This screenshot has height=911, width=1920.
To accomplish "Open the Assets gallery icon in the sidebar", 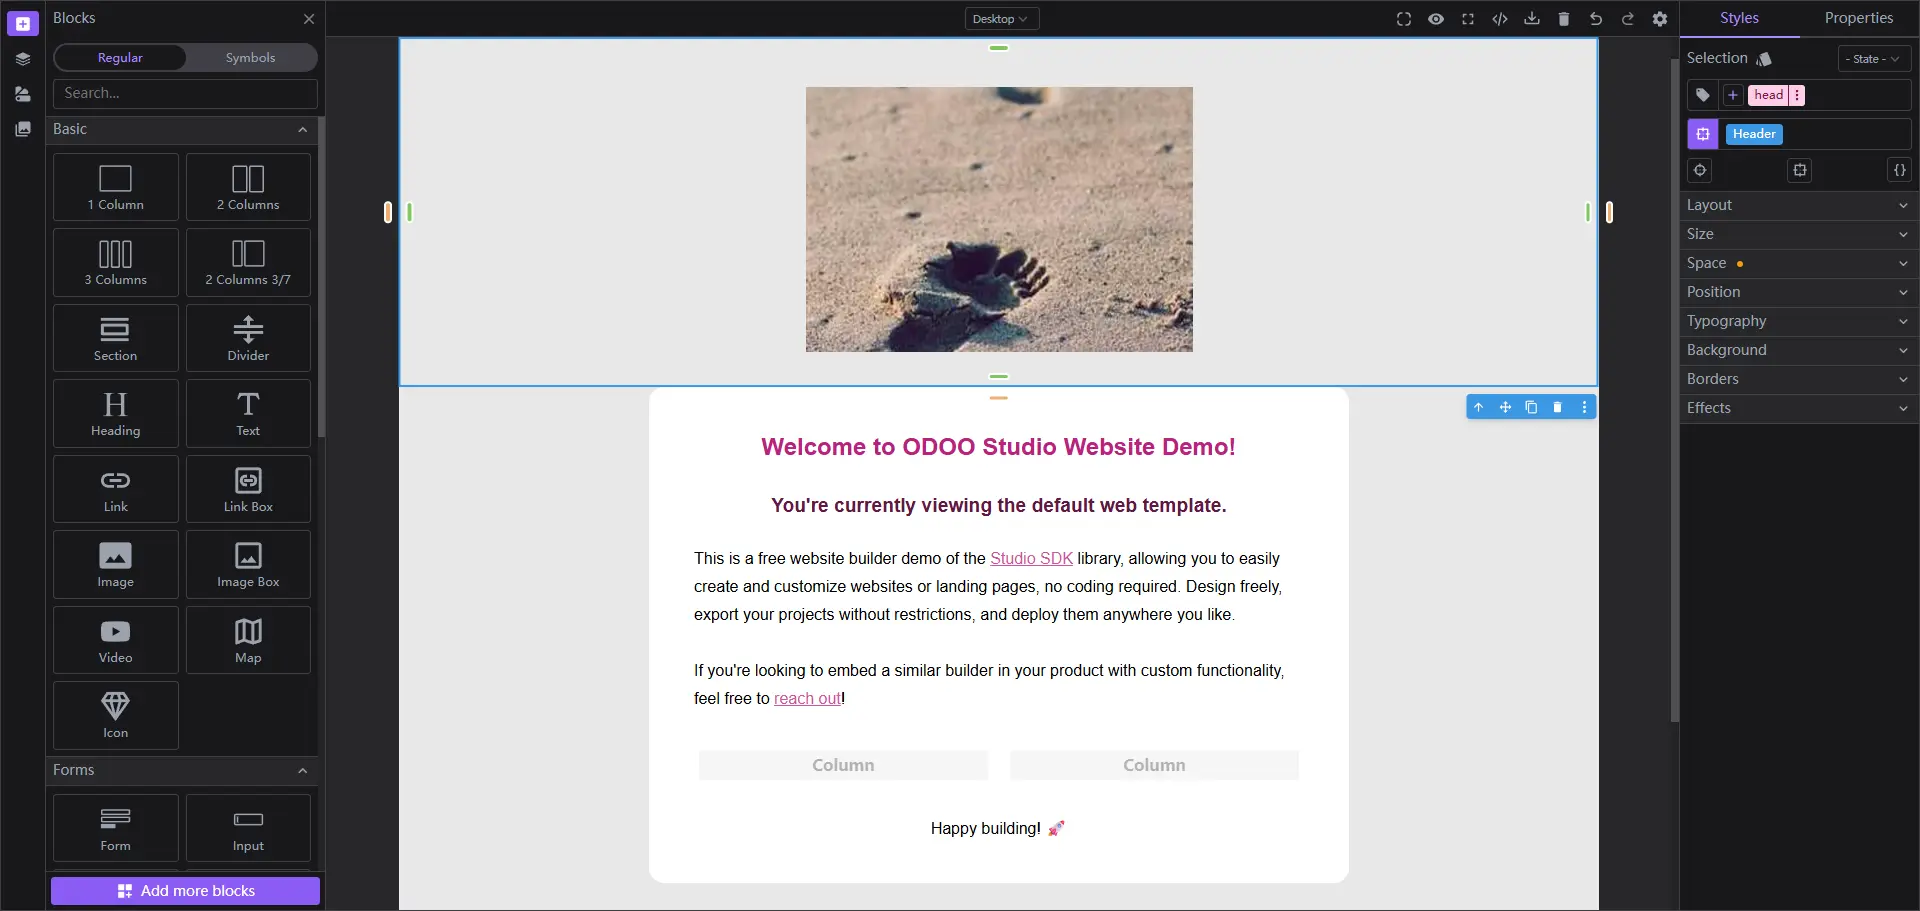I will [x=22, y=129].
